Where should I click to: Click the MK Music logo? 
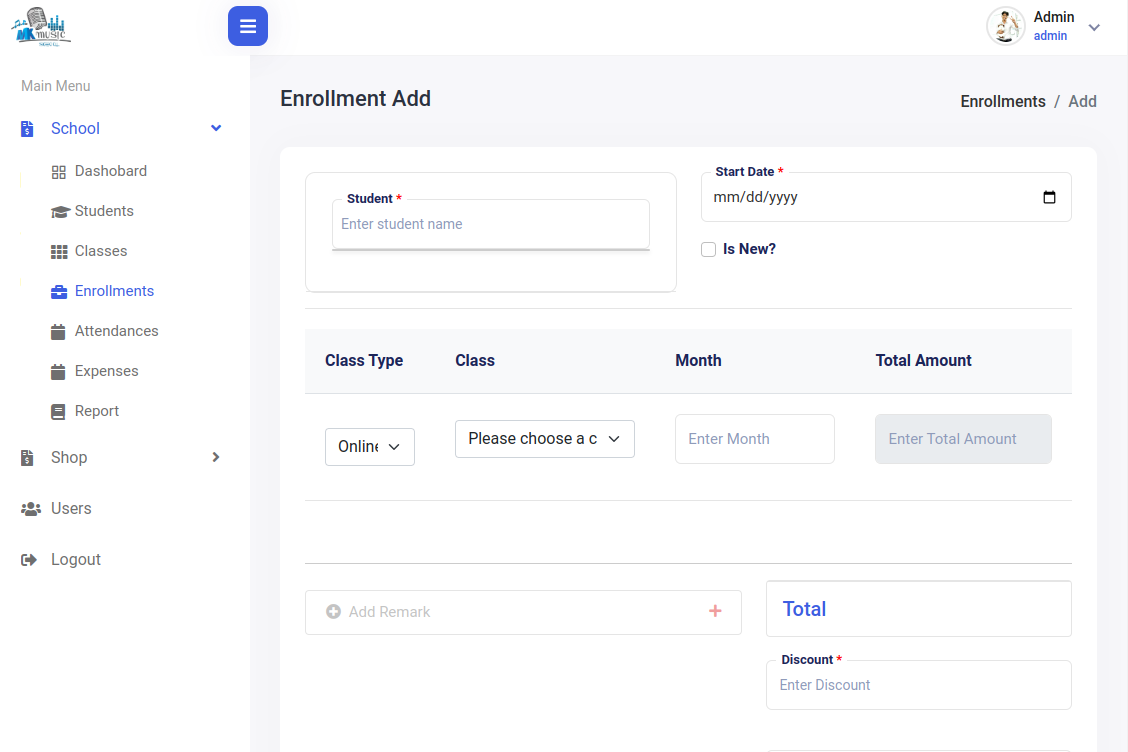pyautogui.click(x=42, y=27)
